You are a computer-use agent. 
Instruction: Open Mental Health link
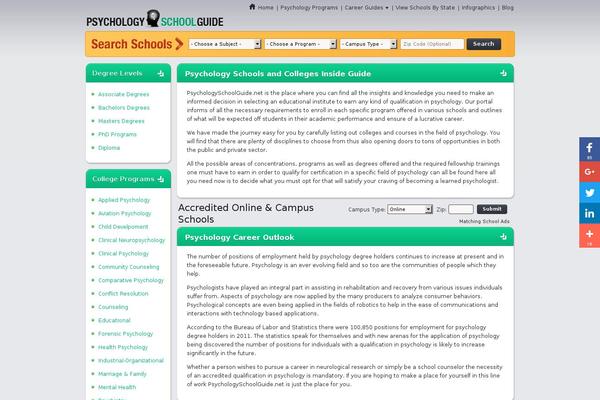[117, 387]
